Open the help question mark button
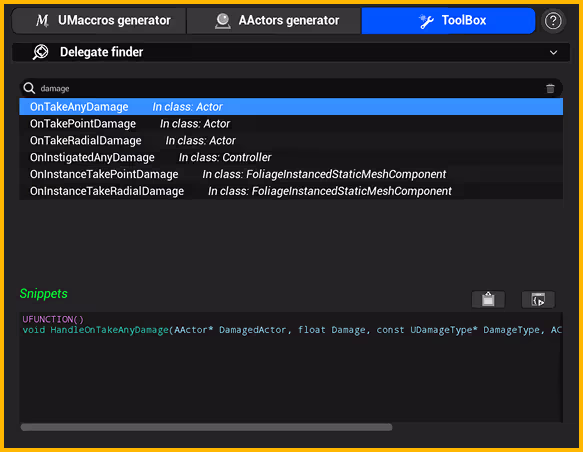583x452 pixels. (553, 21)
